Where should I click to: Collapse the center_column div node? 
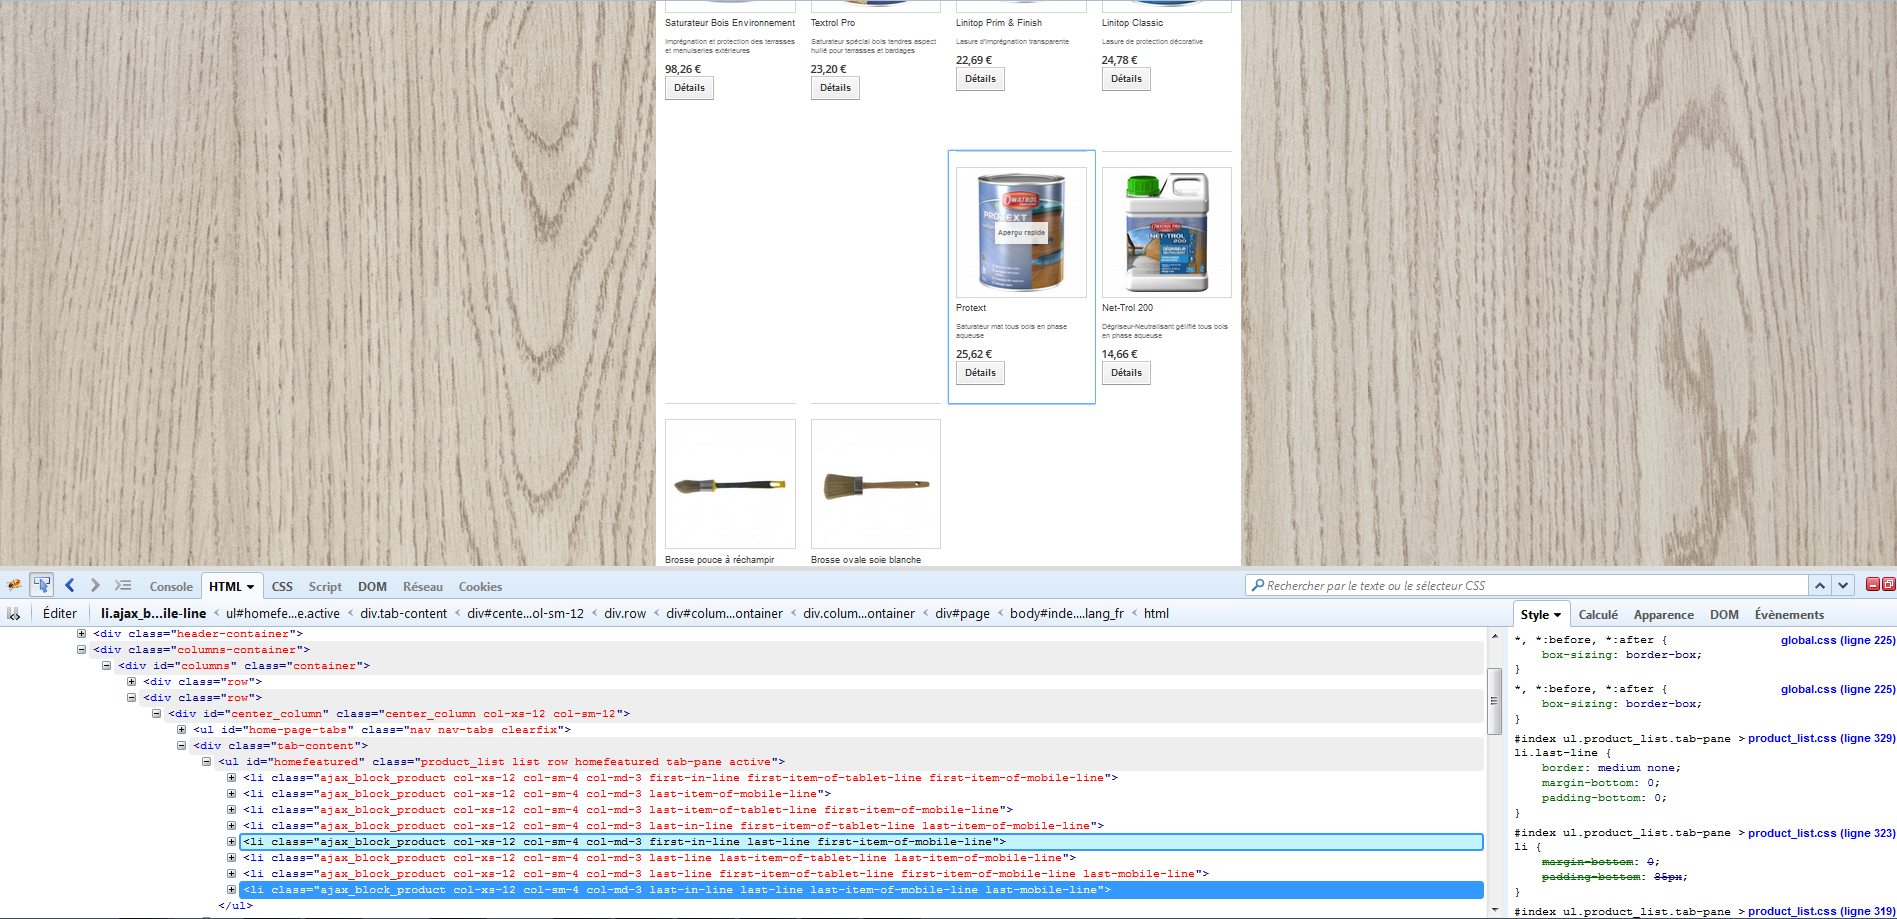pyautogui.click(x=156, y=714)
